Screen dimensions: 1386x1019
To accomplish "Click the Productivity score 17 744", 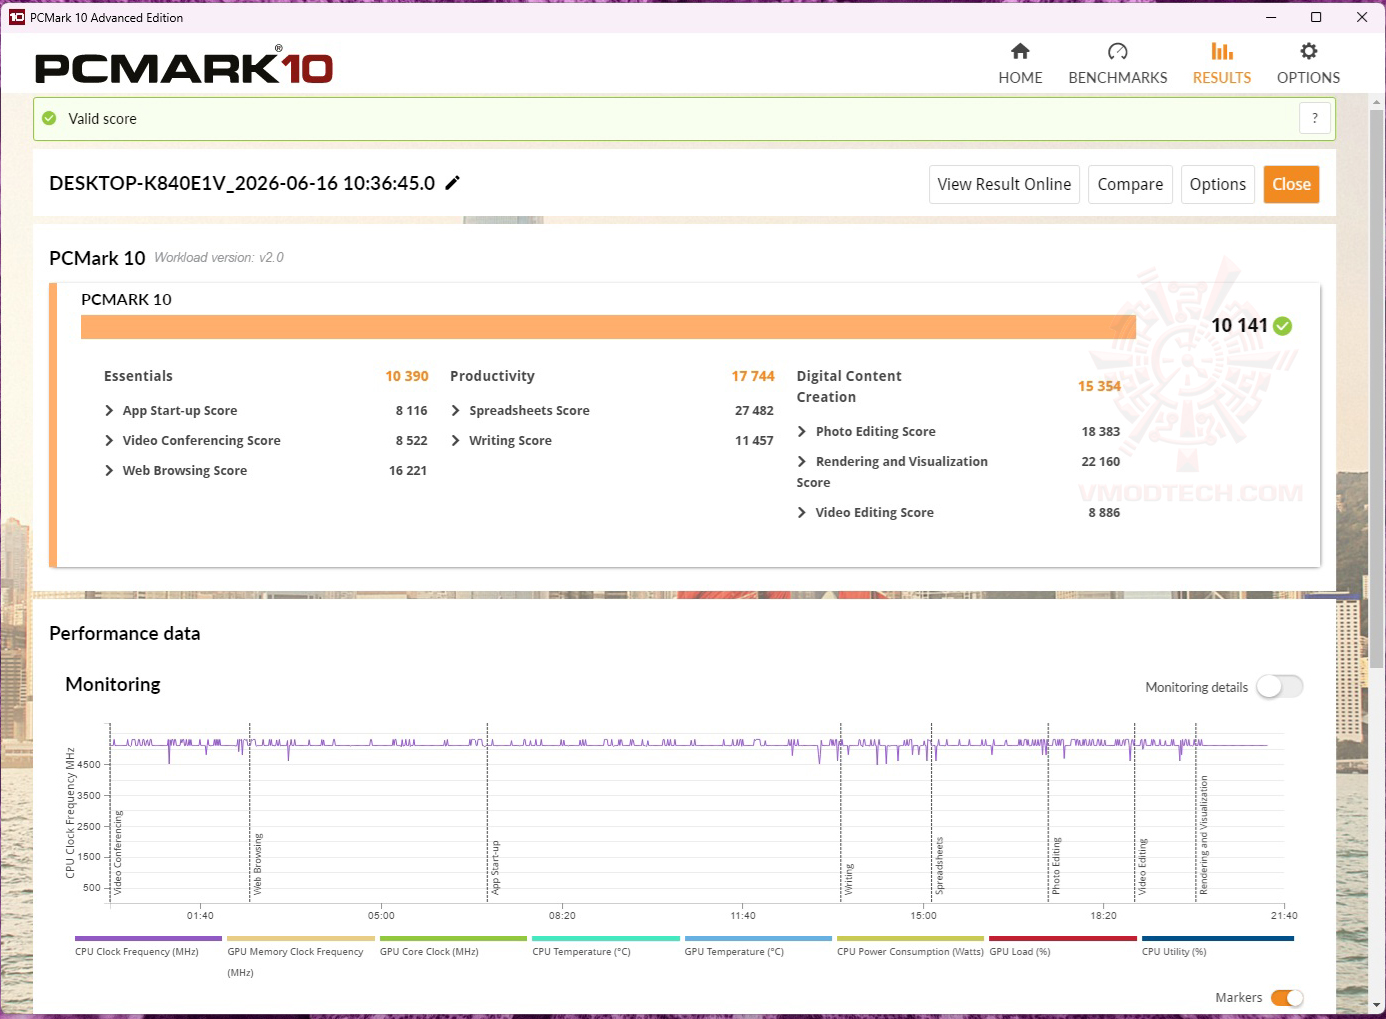I will click(753, 376).
